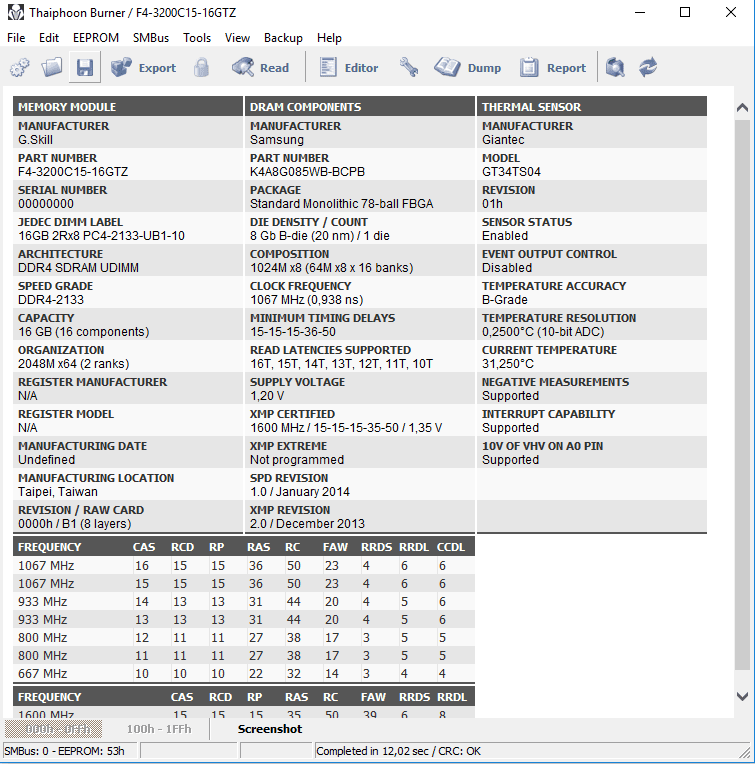The image size is (755, 764).
Task: Click supply voltage value 1,20 V
Action: 267,396
